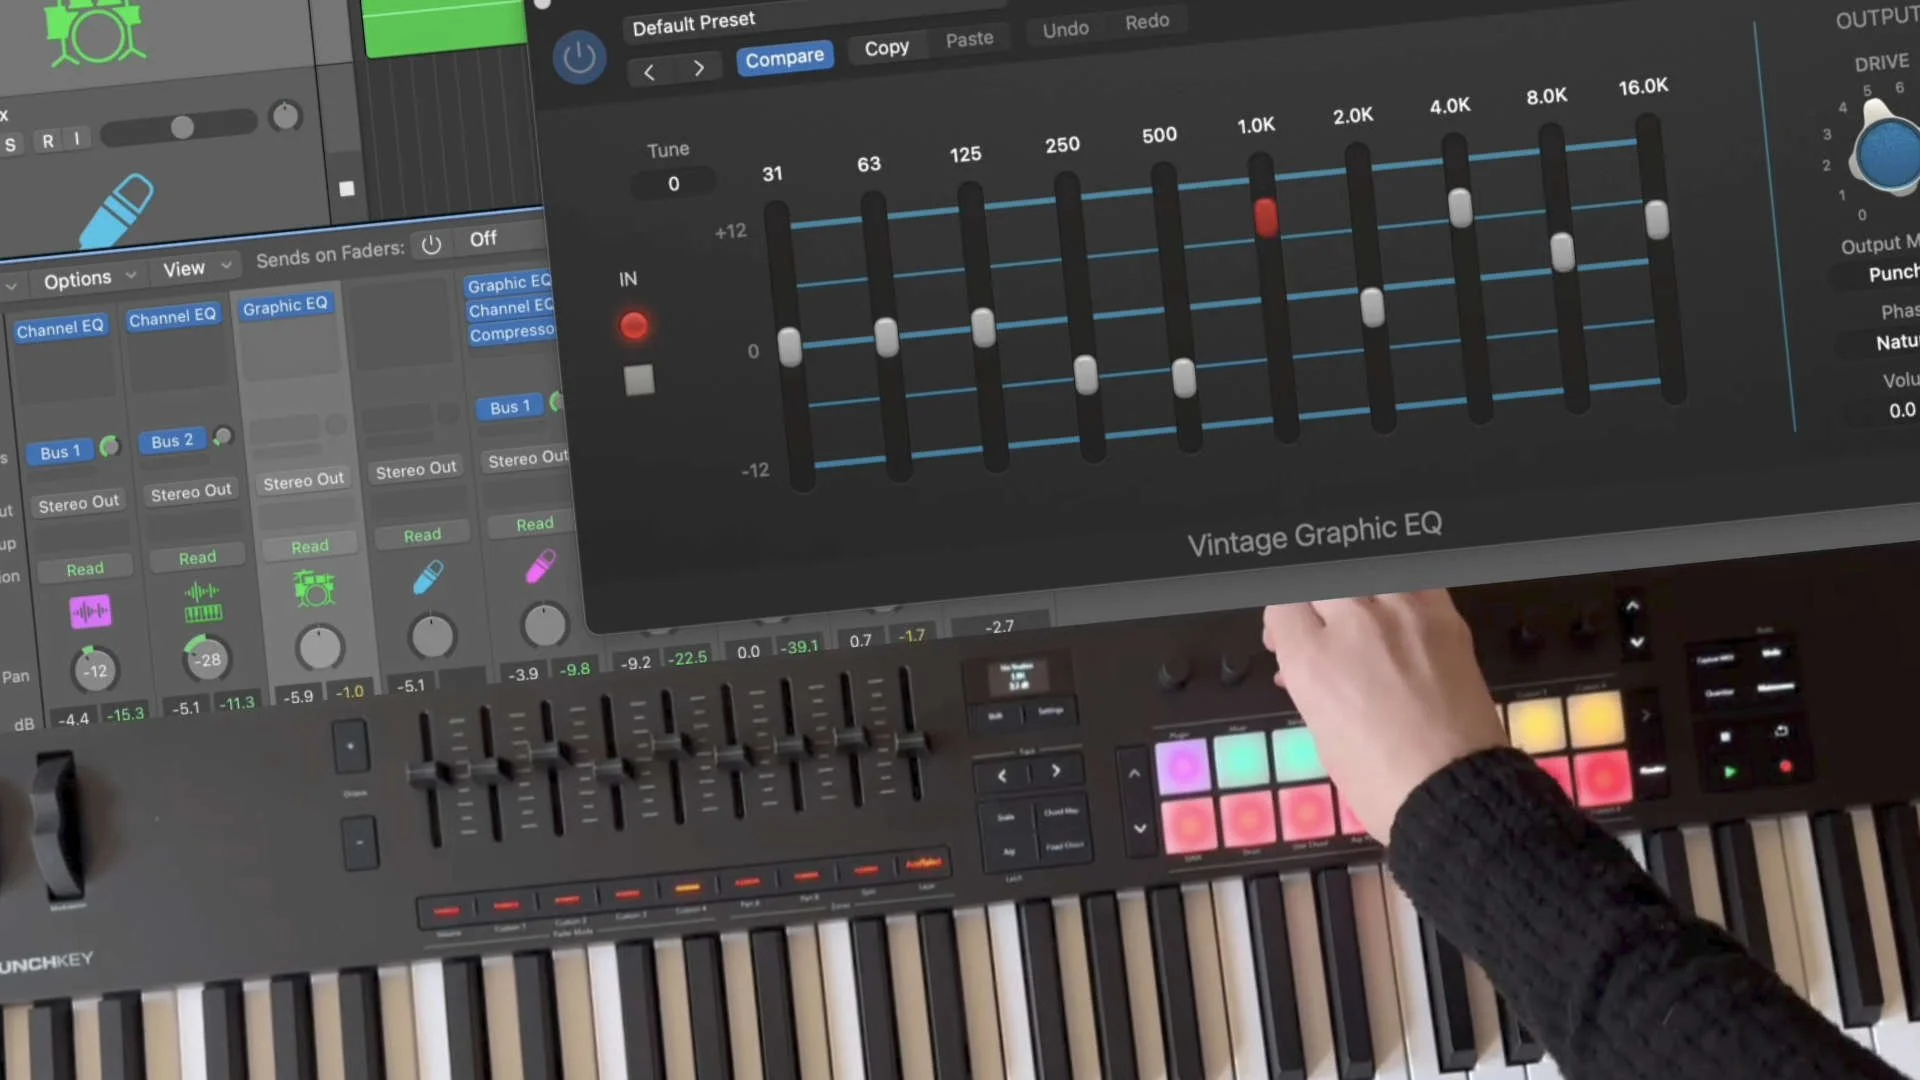The width and height of the screenshot is (1920, 1080).
Task: Click the purple waveform track icon
Action: coord(91,611)
